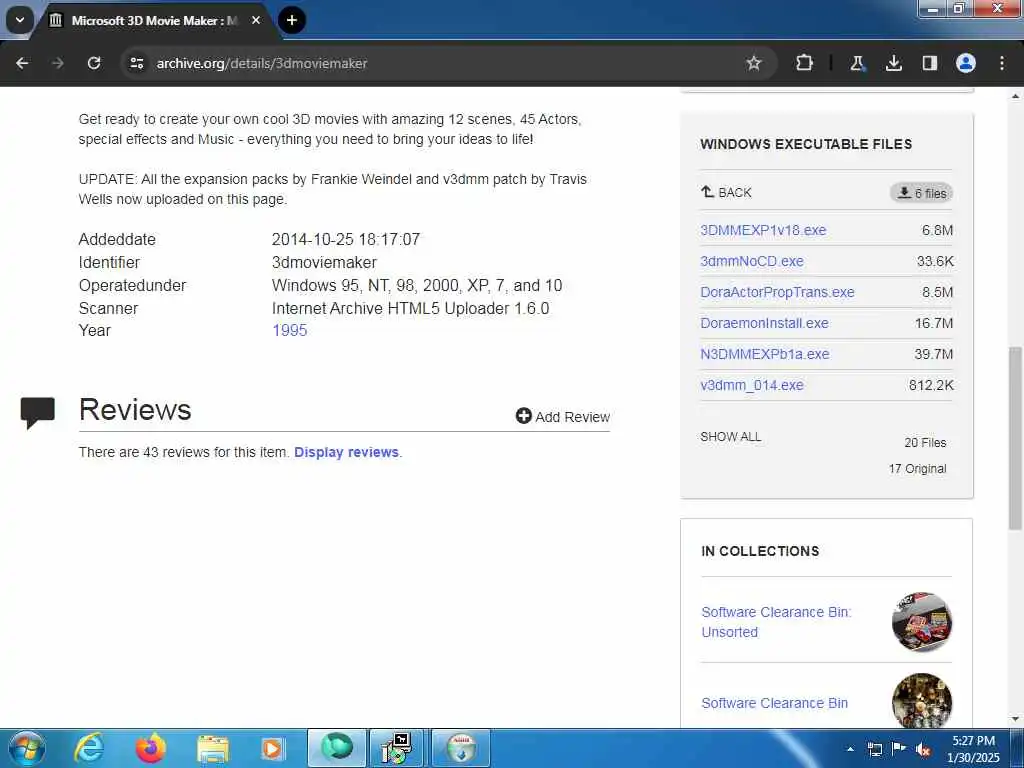The height and width of the screenshot is (768, 1024).
Task: Open the Windows Start menu
Action: (x=26, y=748)
